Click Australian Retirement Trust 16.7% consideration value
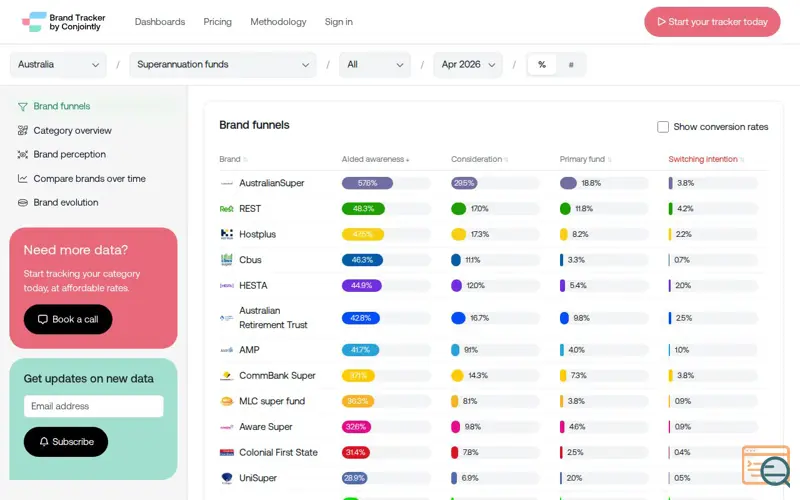 pos(480,318)
